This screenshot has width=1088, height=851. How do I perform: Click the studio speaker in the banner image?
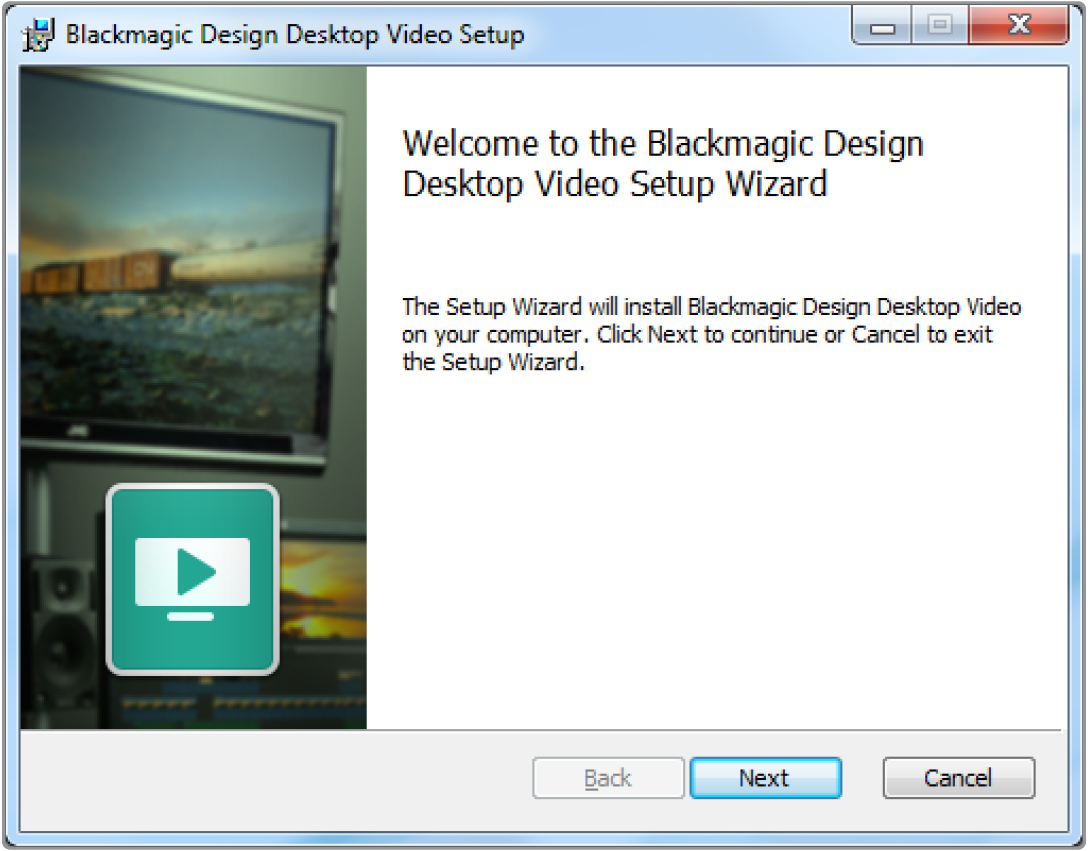click(60, 640)
